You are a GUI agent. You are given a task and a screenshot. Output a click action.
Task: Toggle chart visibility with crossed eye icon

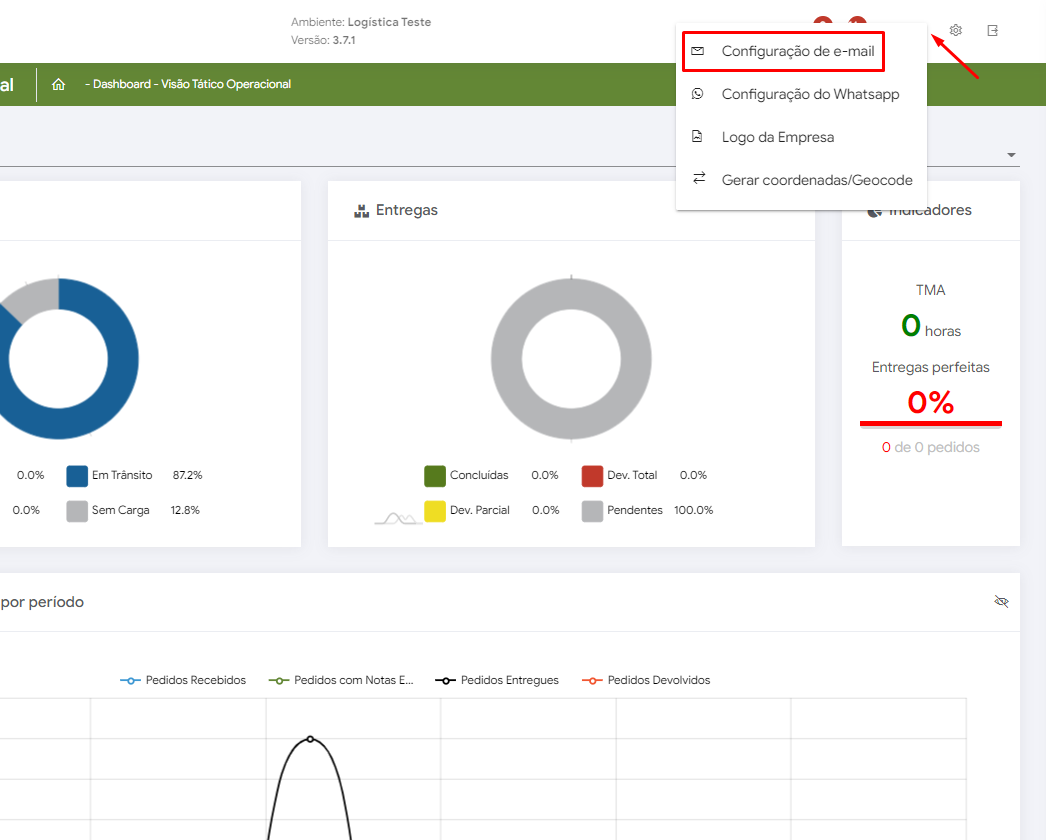[1002, 601]
